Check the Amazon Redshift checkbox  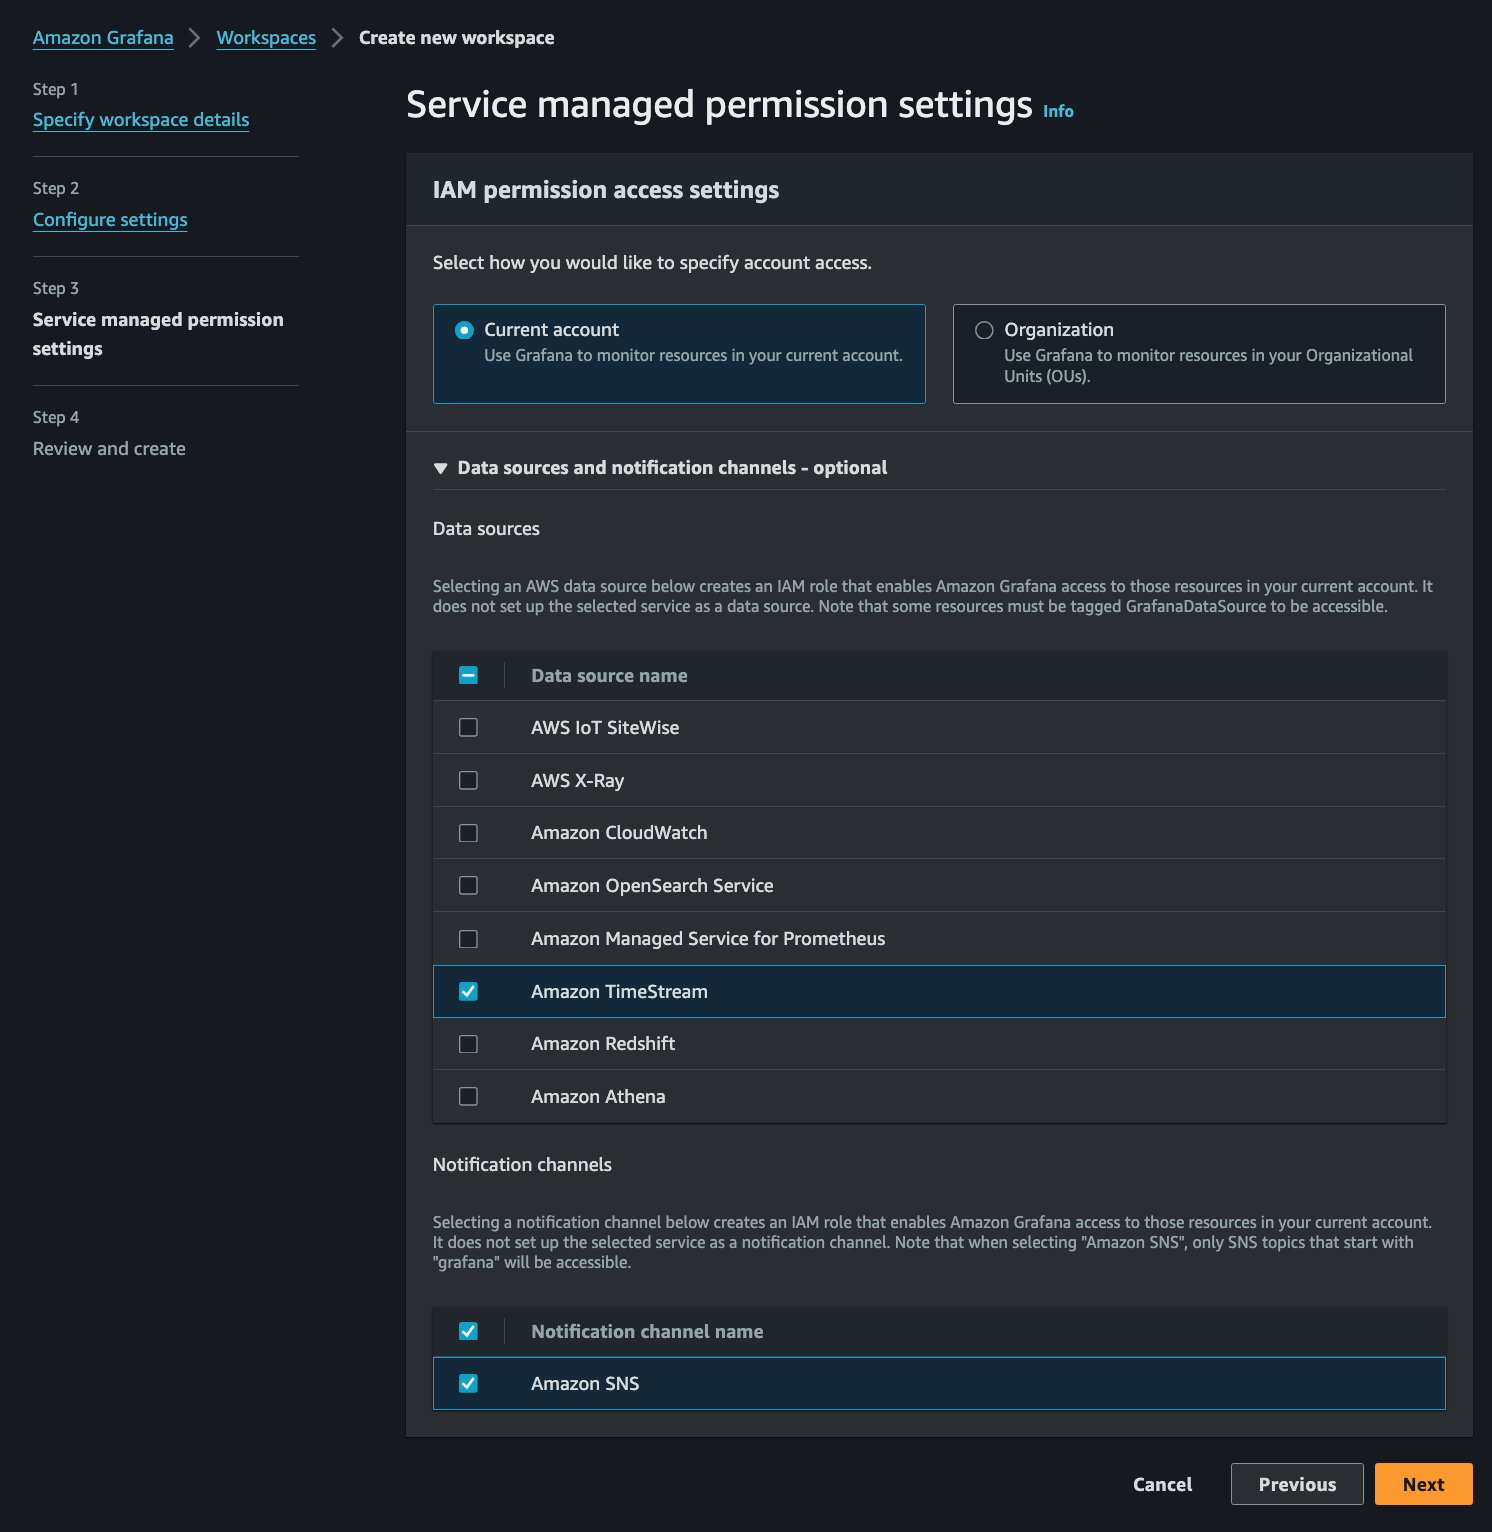[x=468, y=1044]
